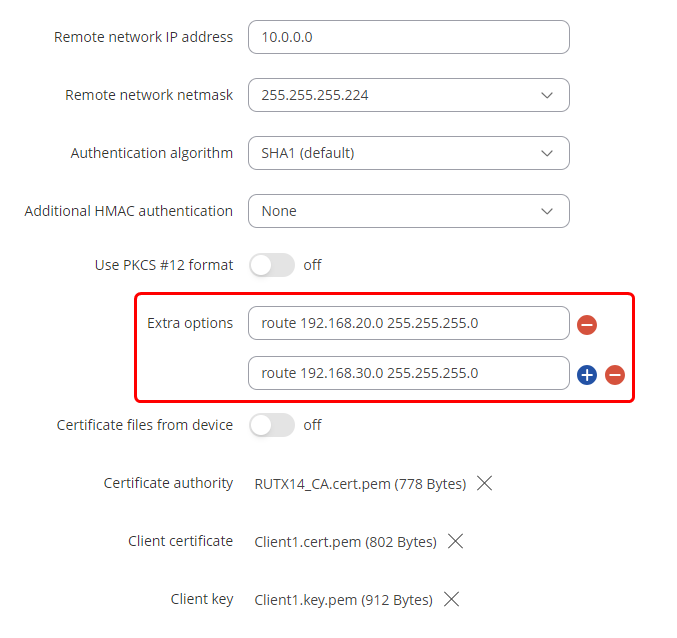This screenshot has height=638, width=677.
Task: Expand the Authentication algorithm dropdown
Action: (408, 153)
